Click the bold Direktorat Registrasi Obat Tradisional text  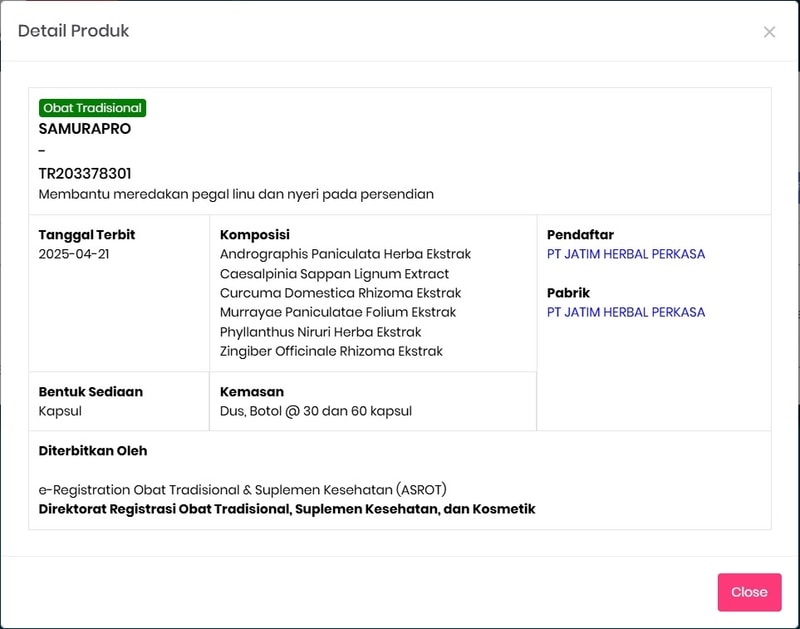pos(287,509)
